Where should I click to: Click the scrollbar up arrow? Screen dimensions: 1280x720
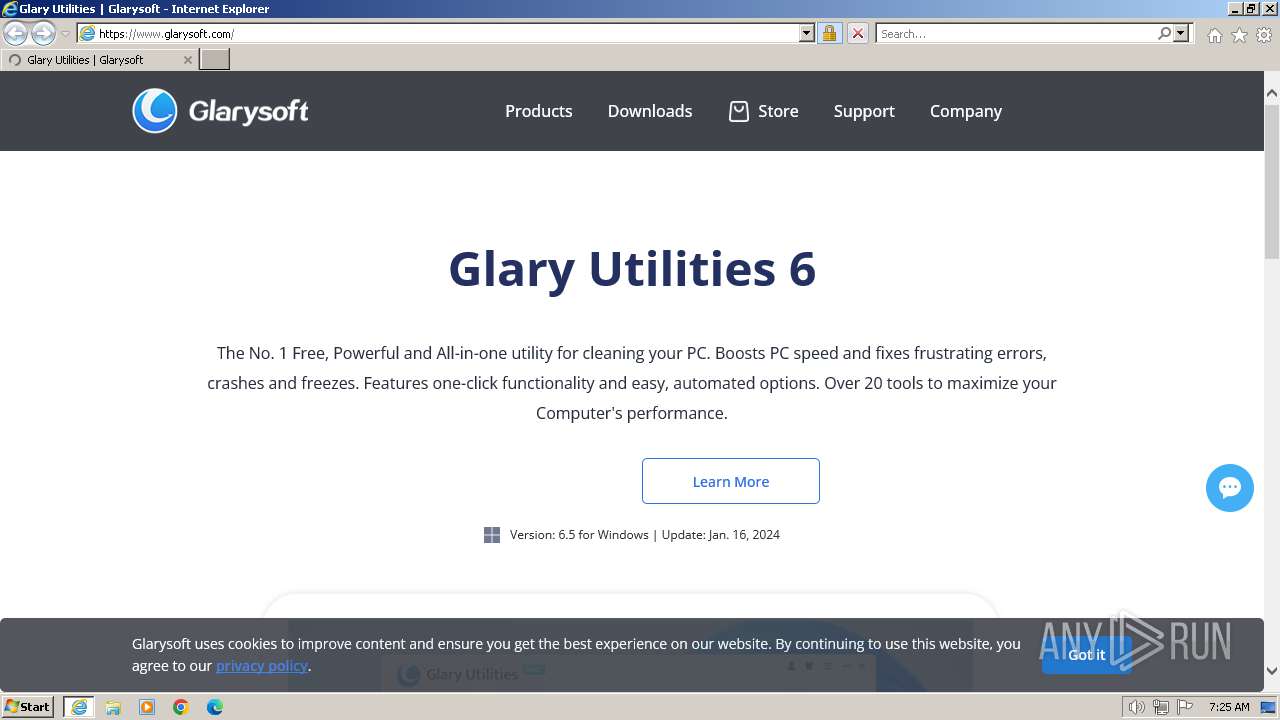coord(1272,93)
